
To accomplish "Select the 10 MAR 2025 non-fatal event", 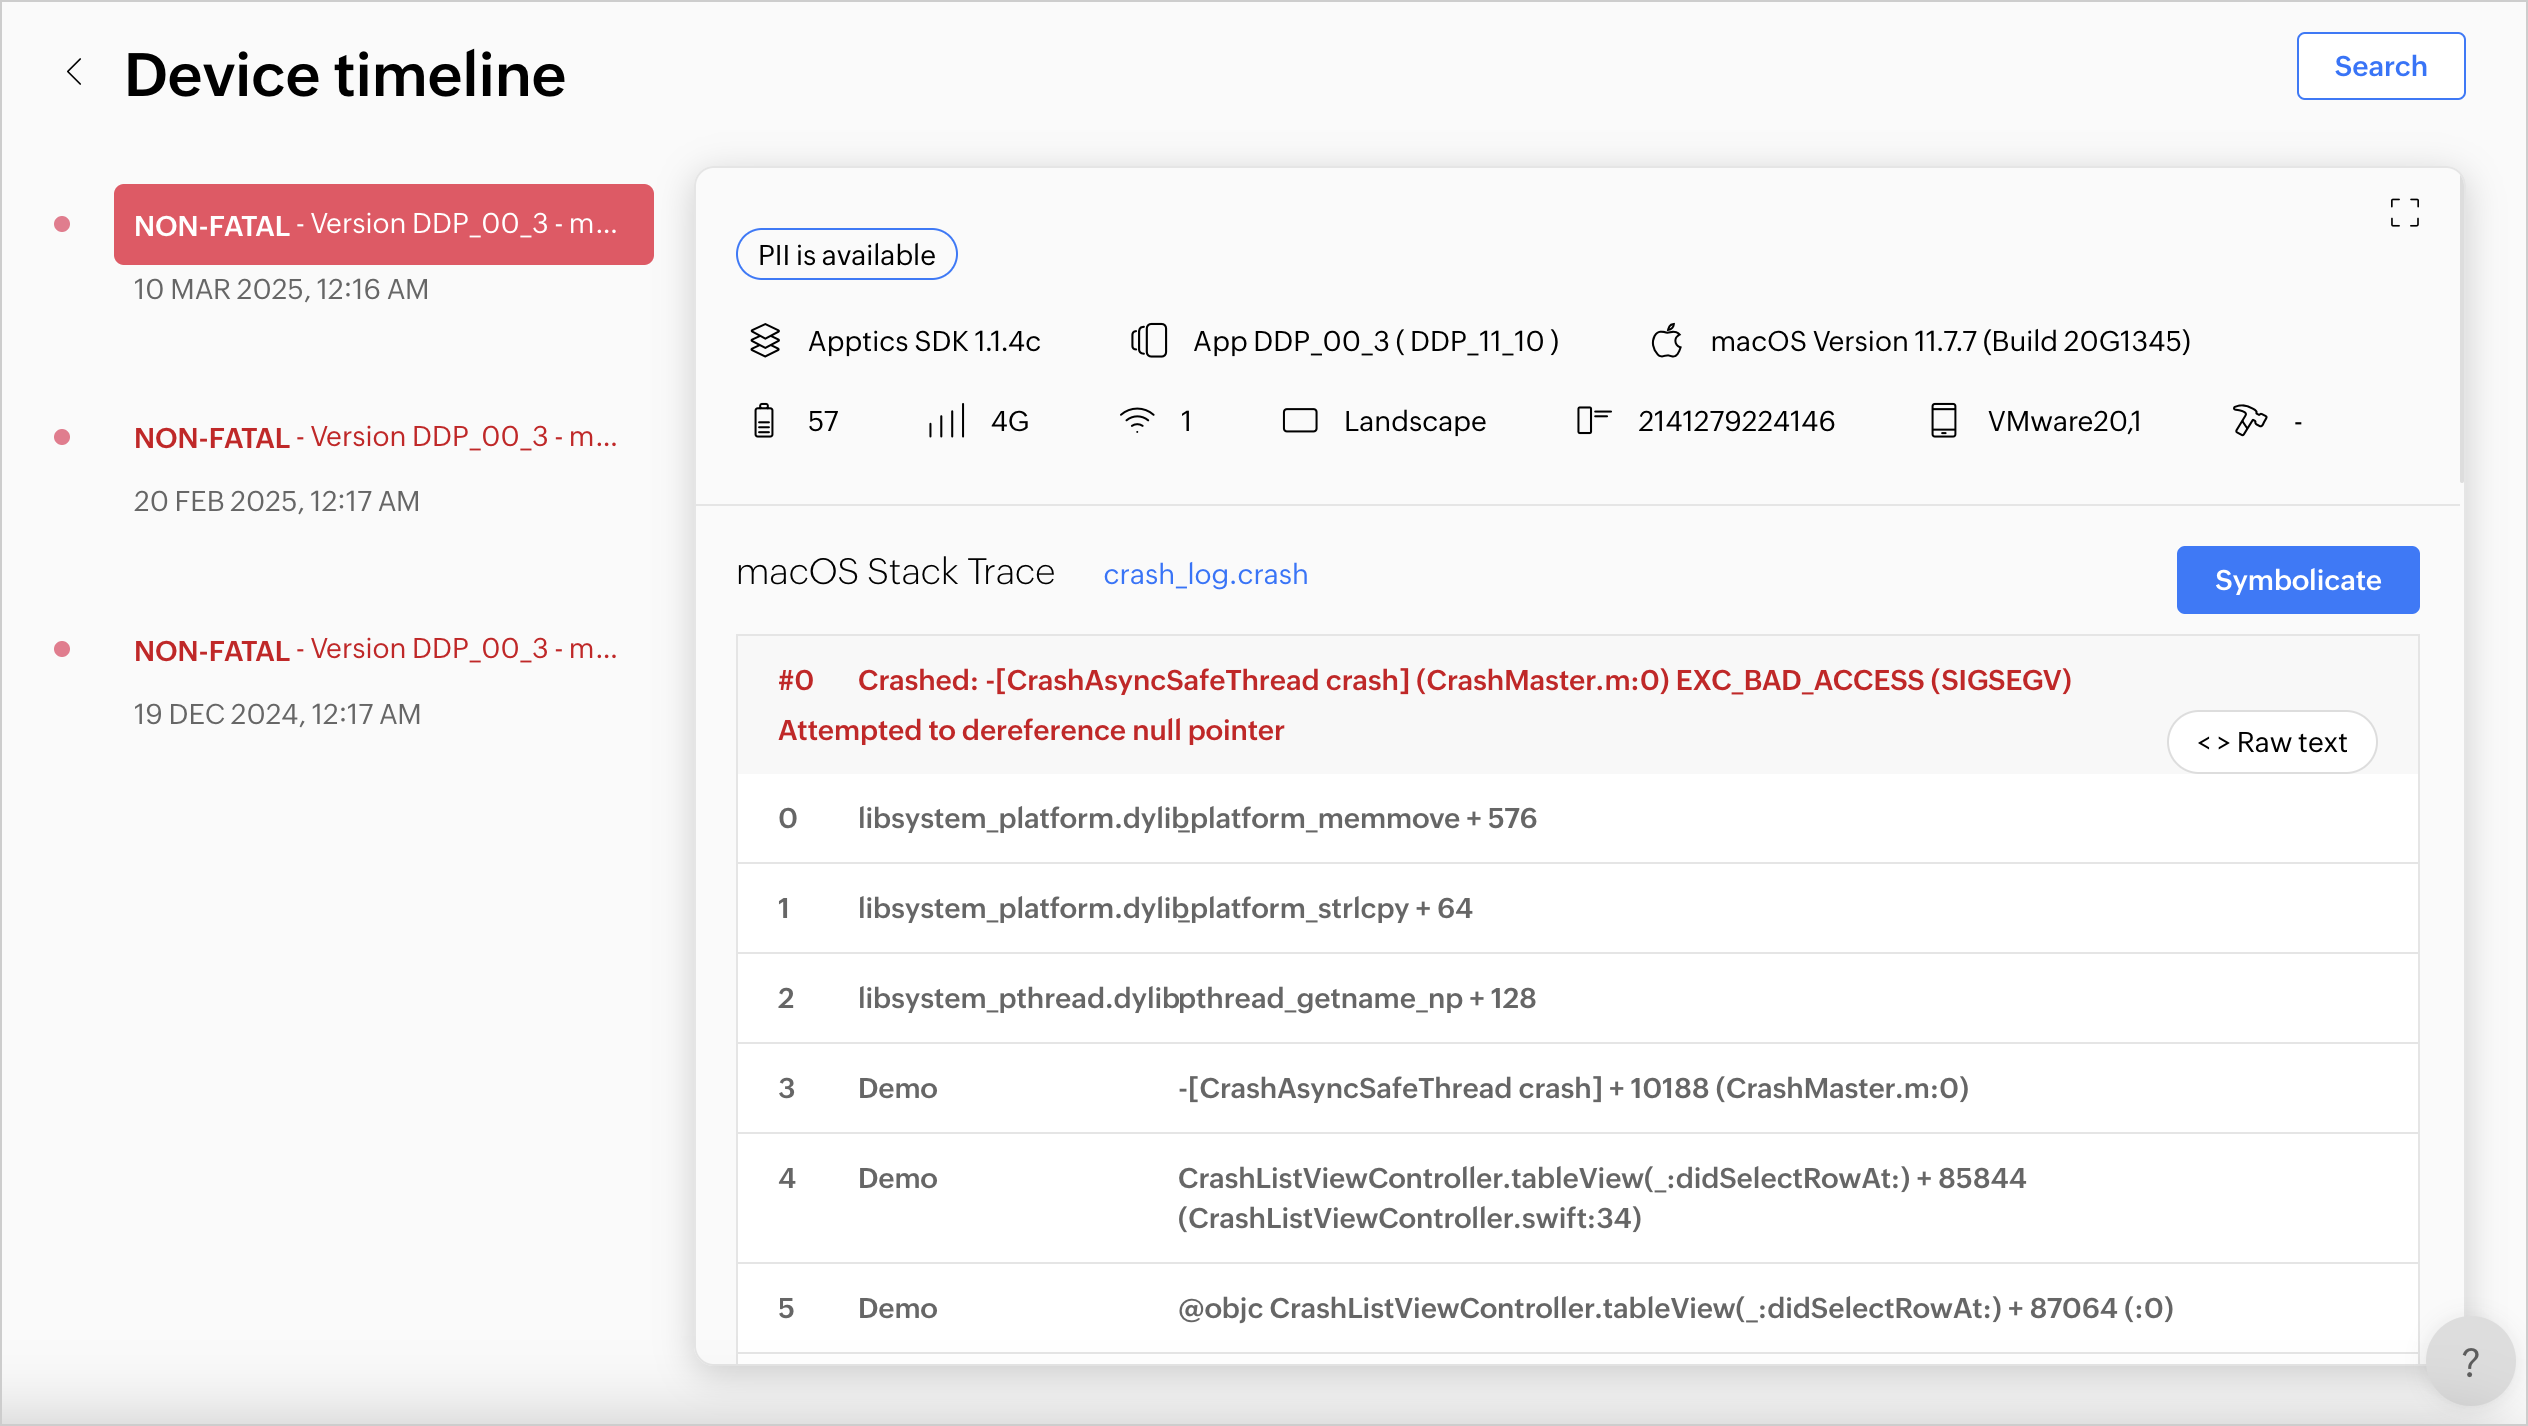I will coord(384,225).
